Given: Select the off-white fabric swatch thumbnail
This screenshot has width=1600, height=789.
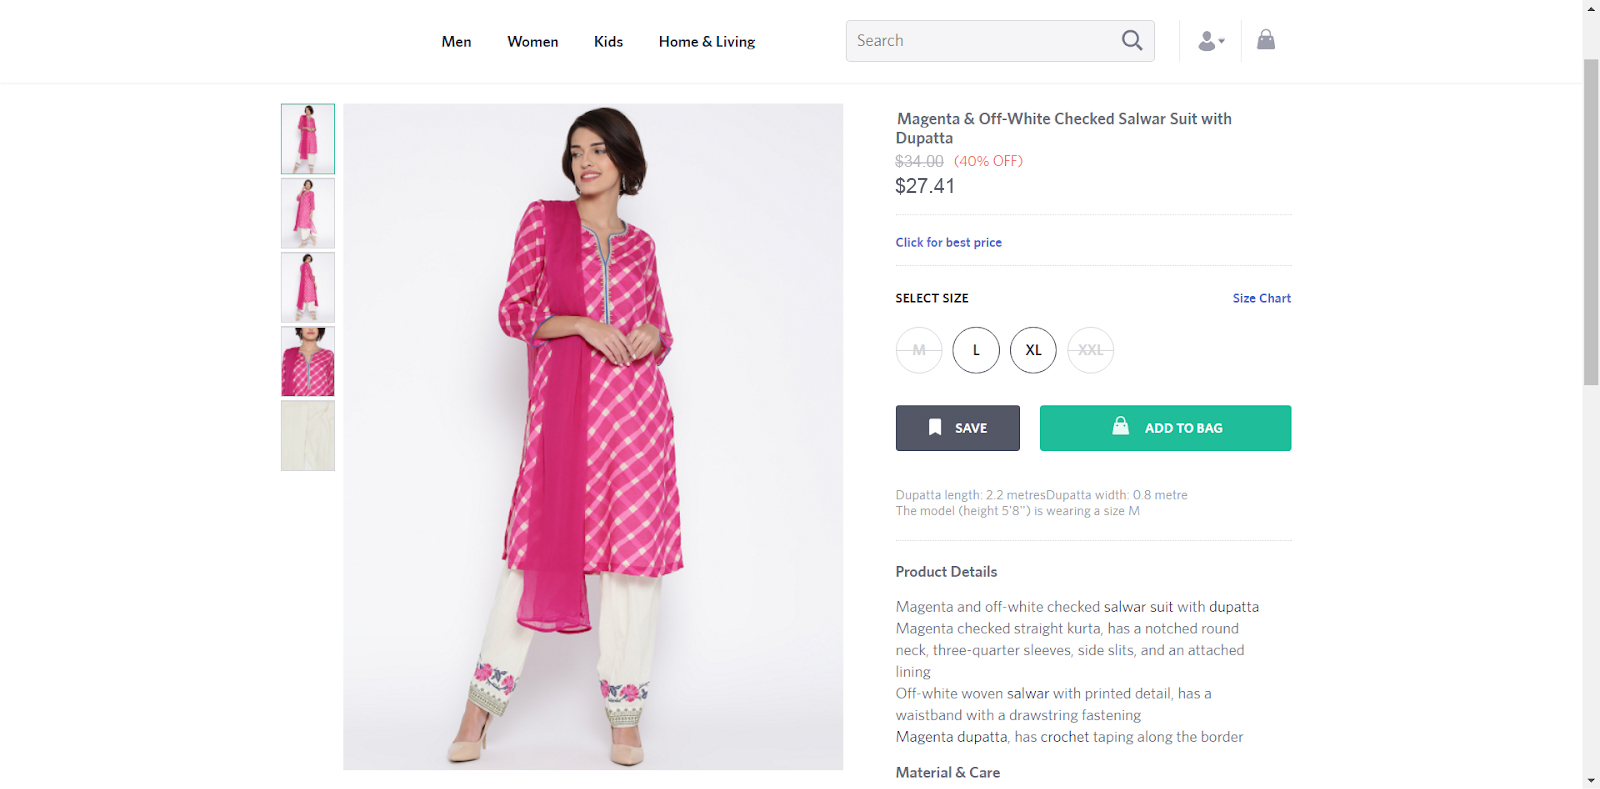Looking at the screenshot, I should point(308,436).
